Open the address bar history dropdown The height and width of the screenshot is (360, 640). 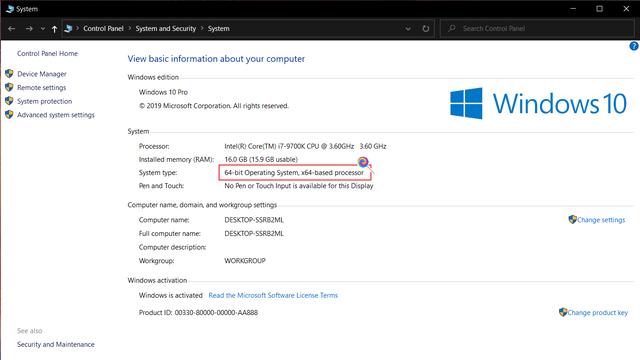(408, 29)
